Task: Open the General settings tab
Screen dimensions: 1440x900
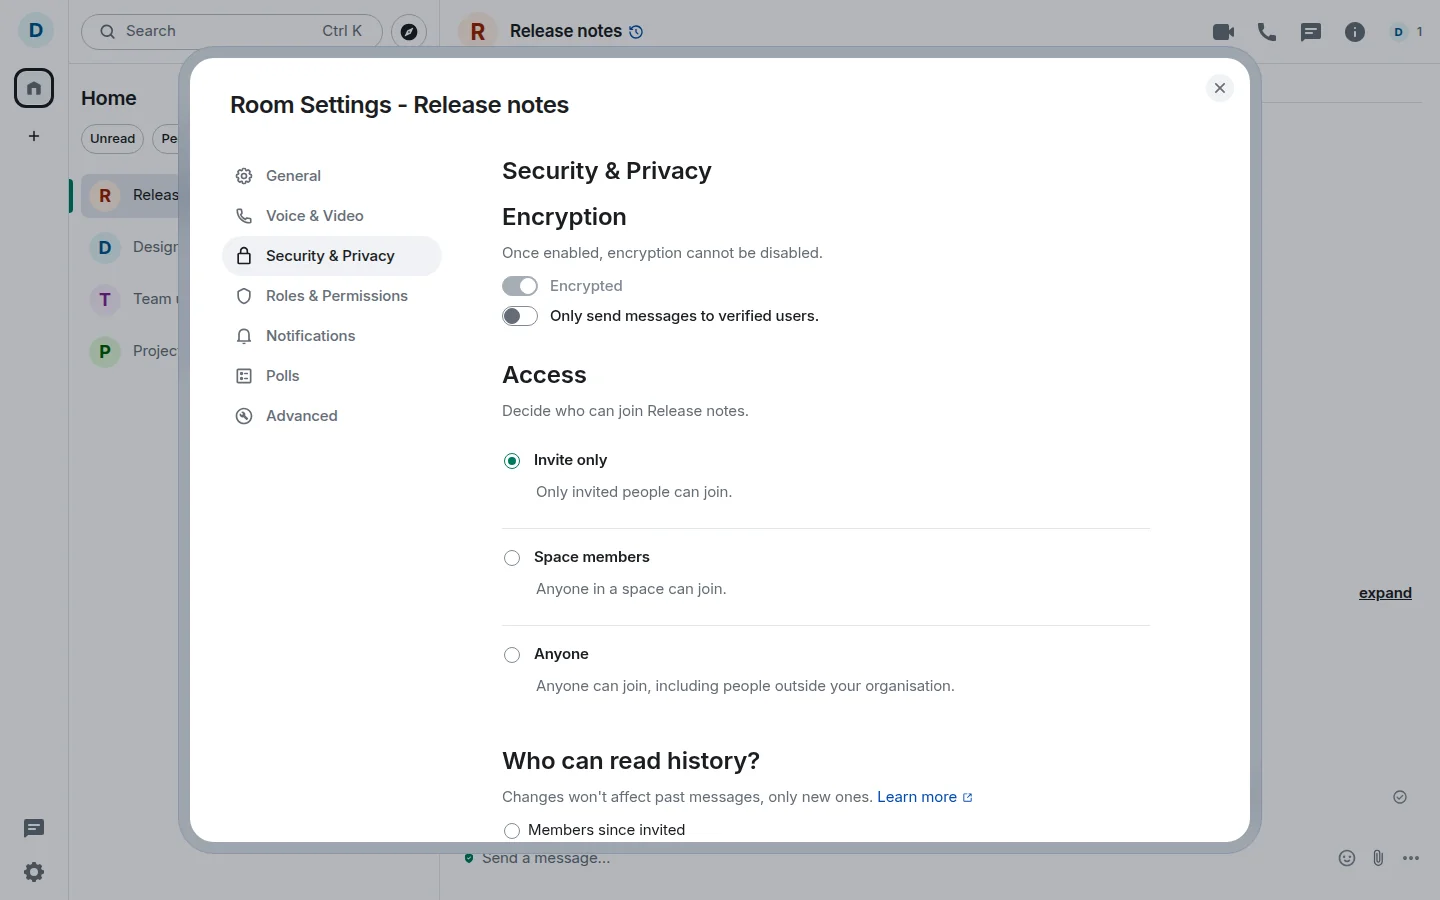Action: point(331,177)
